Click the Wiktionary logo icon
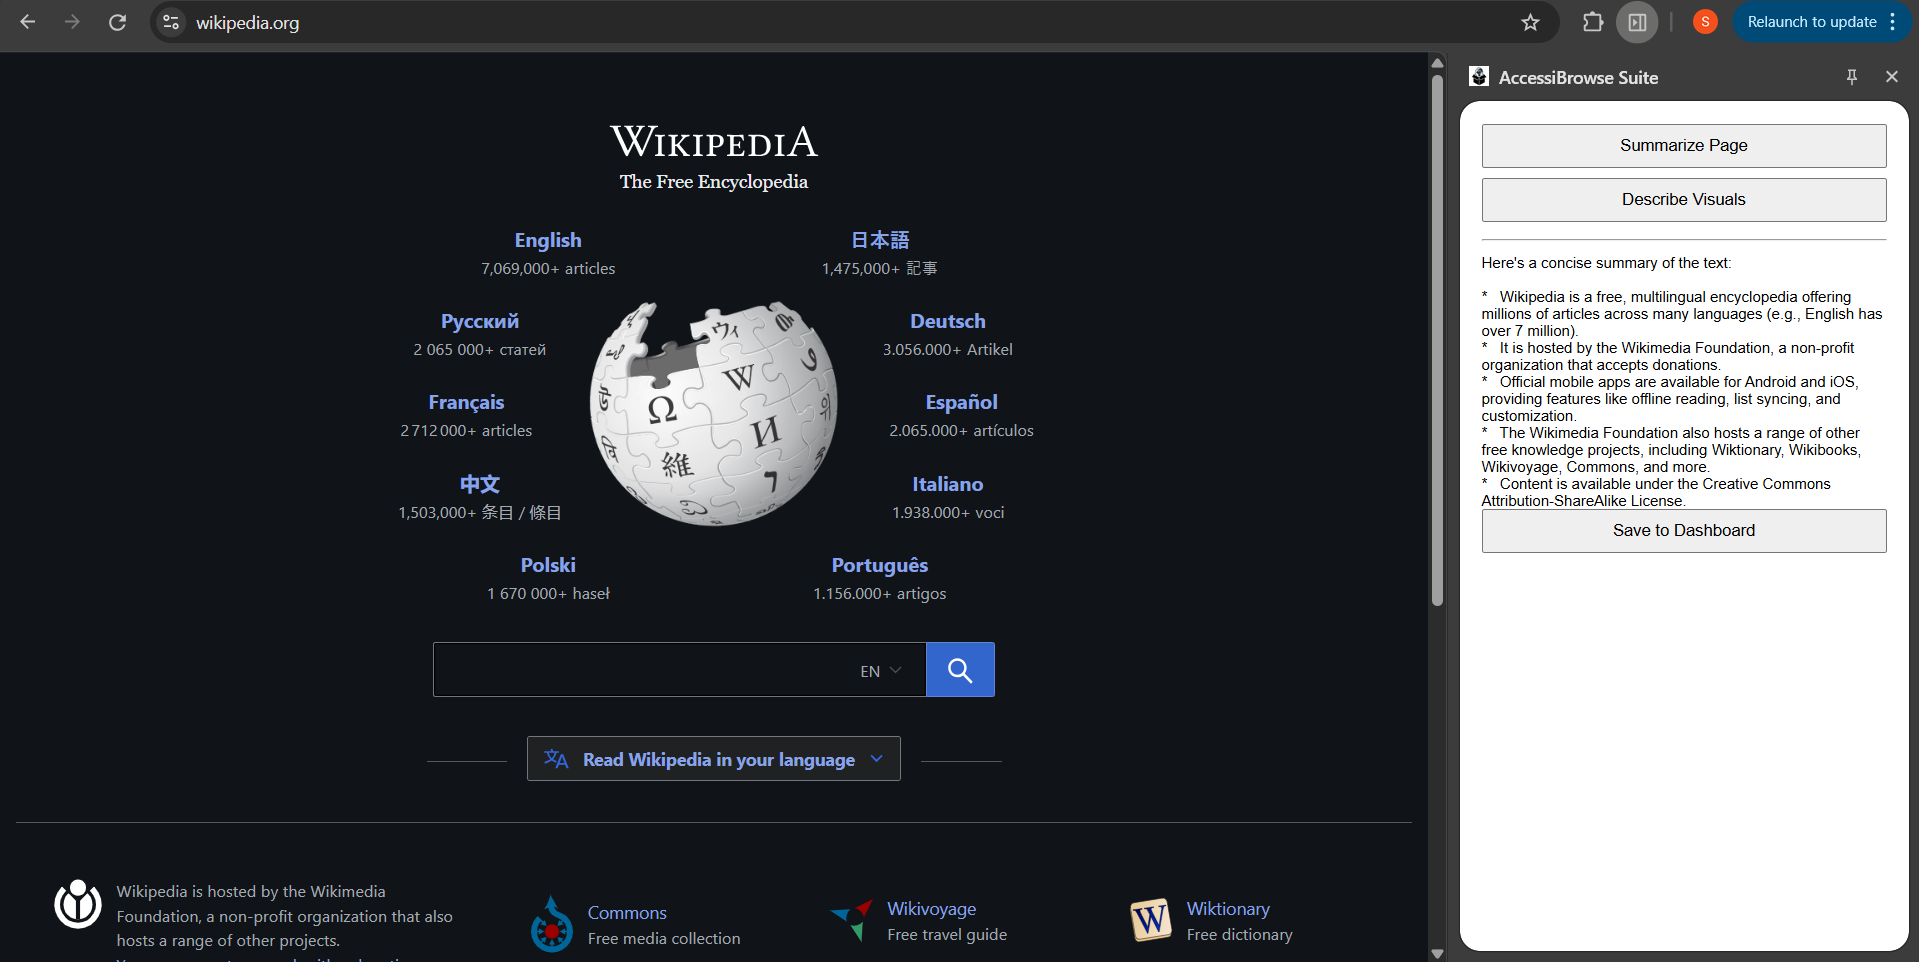The width and height of the screenshot is (1919, 962). pos(1151,920)
